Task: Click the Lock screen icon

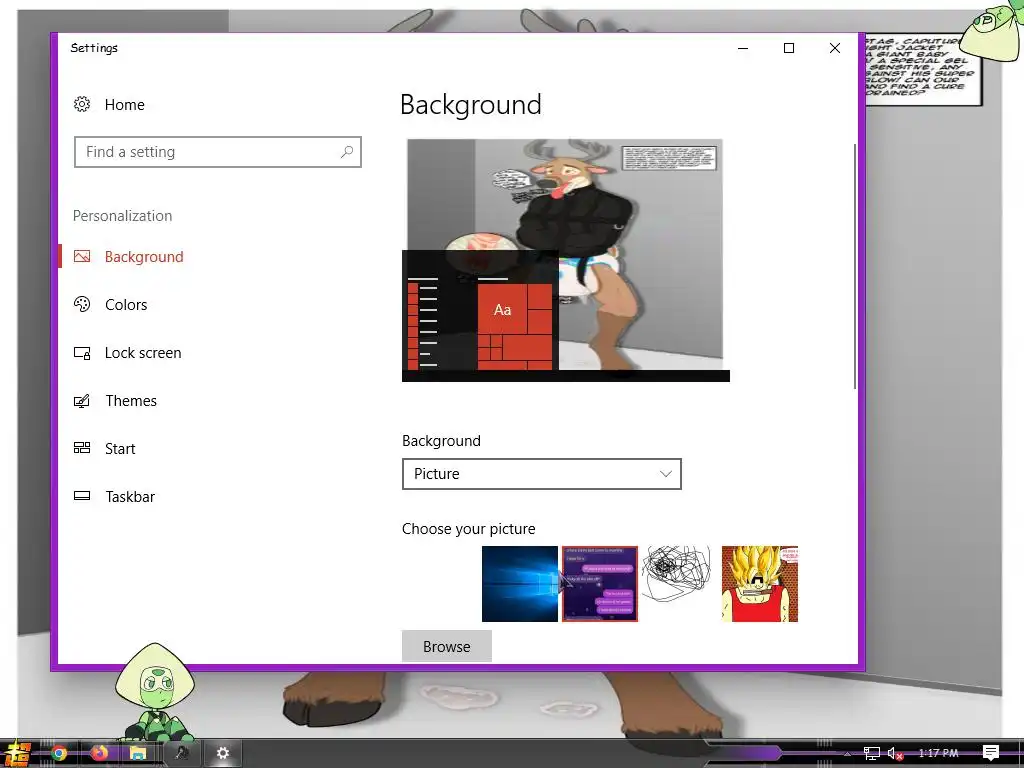Action: pyautogui.click(x=82, y=353)
